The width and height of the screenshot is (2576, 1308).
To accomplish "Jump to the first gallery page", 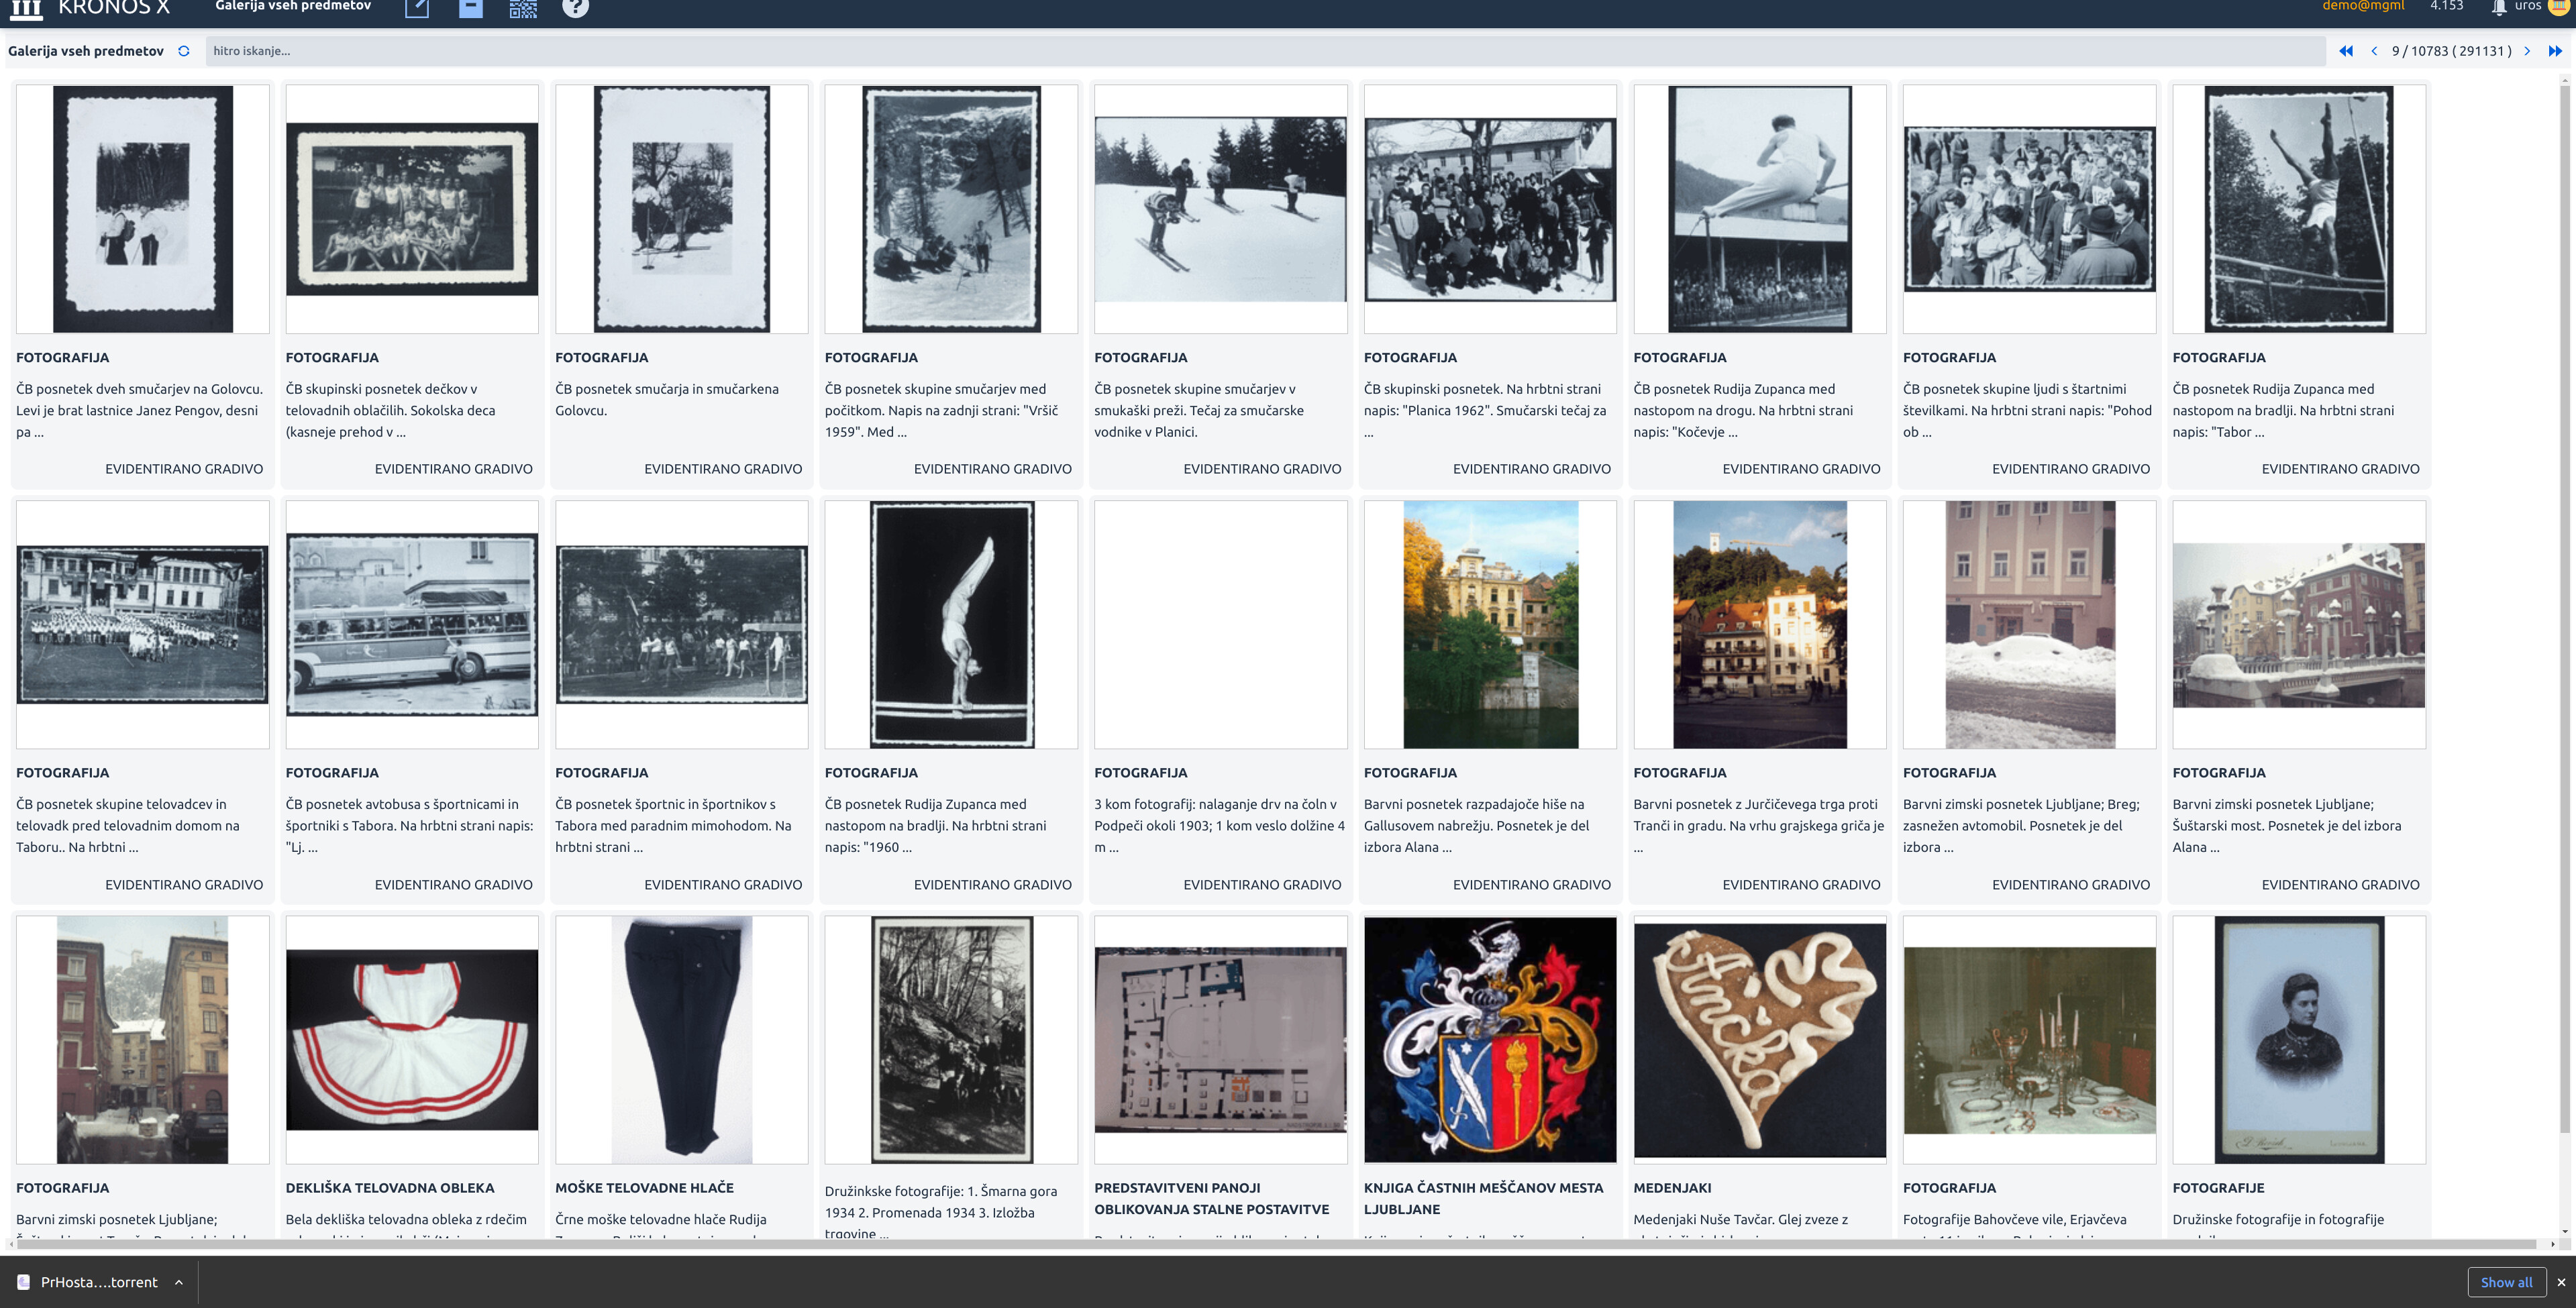I will point(2346,51).
